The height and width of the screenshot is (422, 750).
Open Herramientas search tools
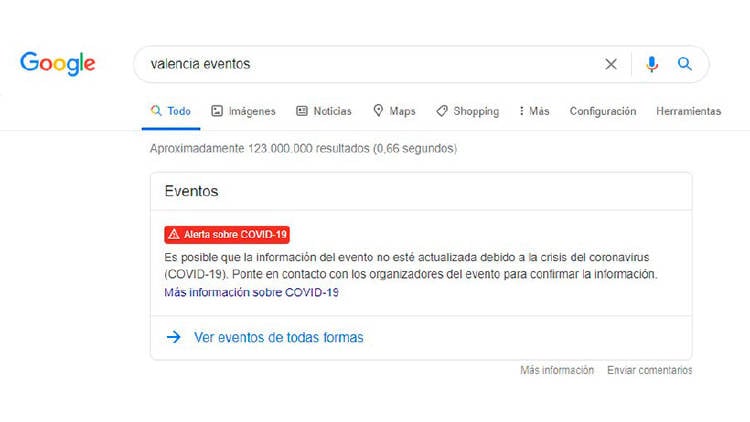tap(688, 111)
